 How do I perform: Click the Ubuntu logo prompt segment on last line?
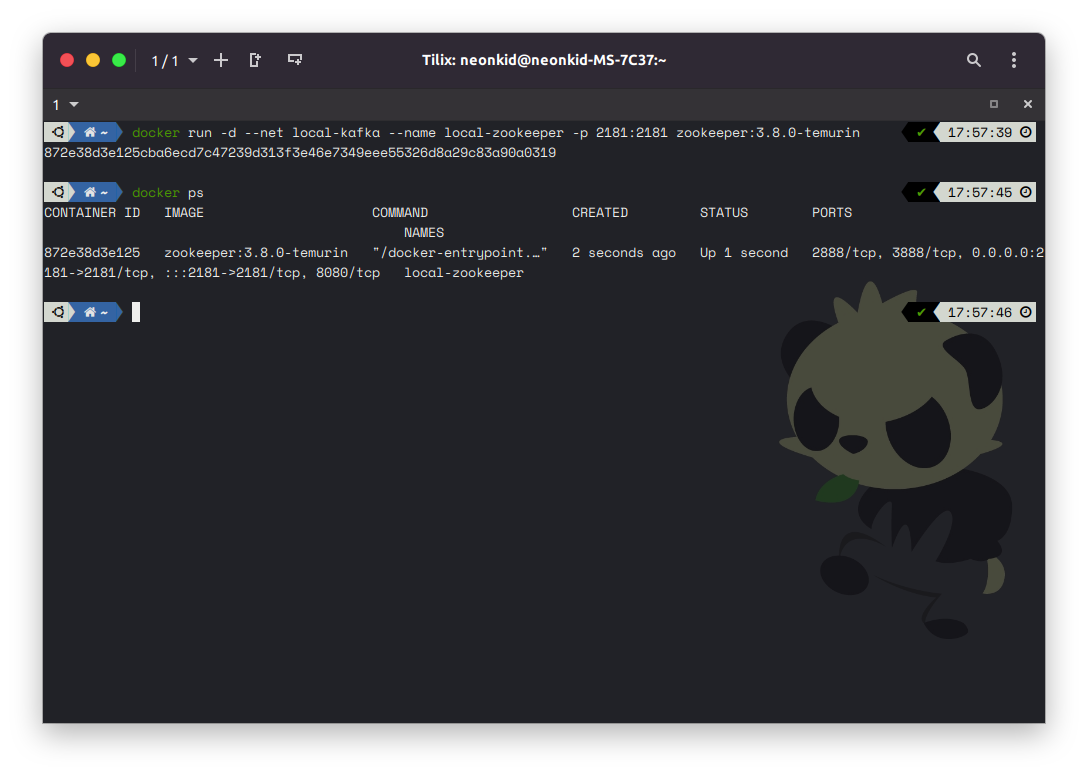[x=59, y=312]
